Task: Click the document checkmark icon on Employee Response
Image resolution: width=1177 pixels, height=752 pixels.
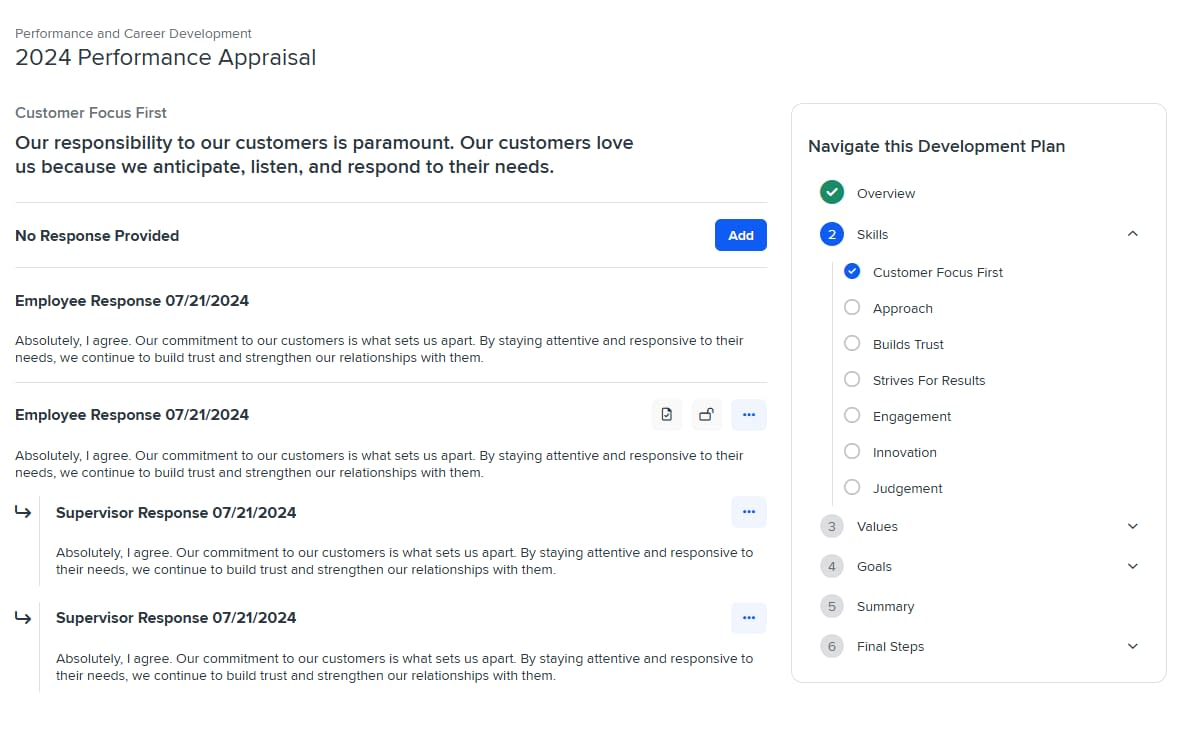Action: (667, 415)
